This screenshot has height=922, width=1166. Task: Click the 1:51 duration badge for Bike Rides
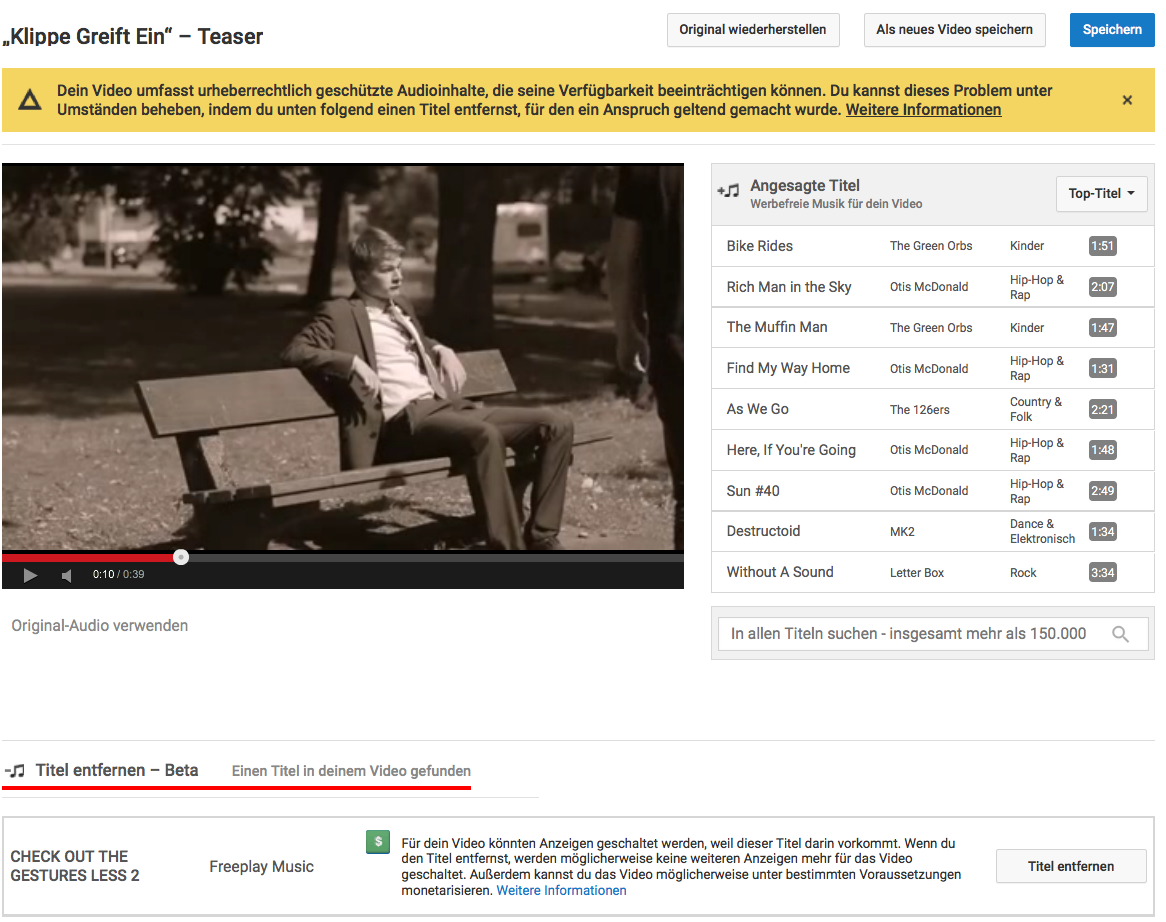1102,246
